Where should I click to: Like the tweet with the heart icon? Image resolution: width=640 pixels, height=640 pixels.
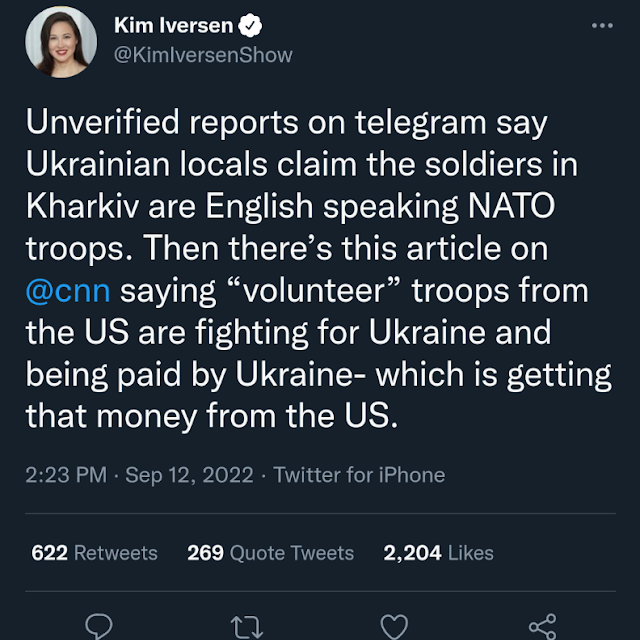395,625
